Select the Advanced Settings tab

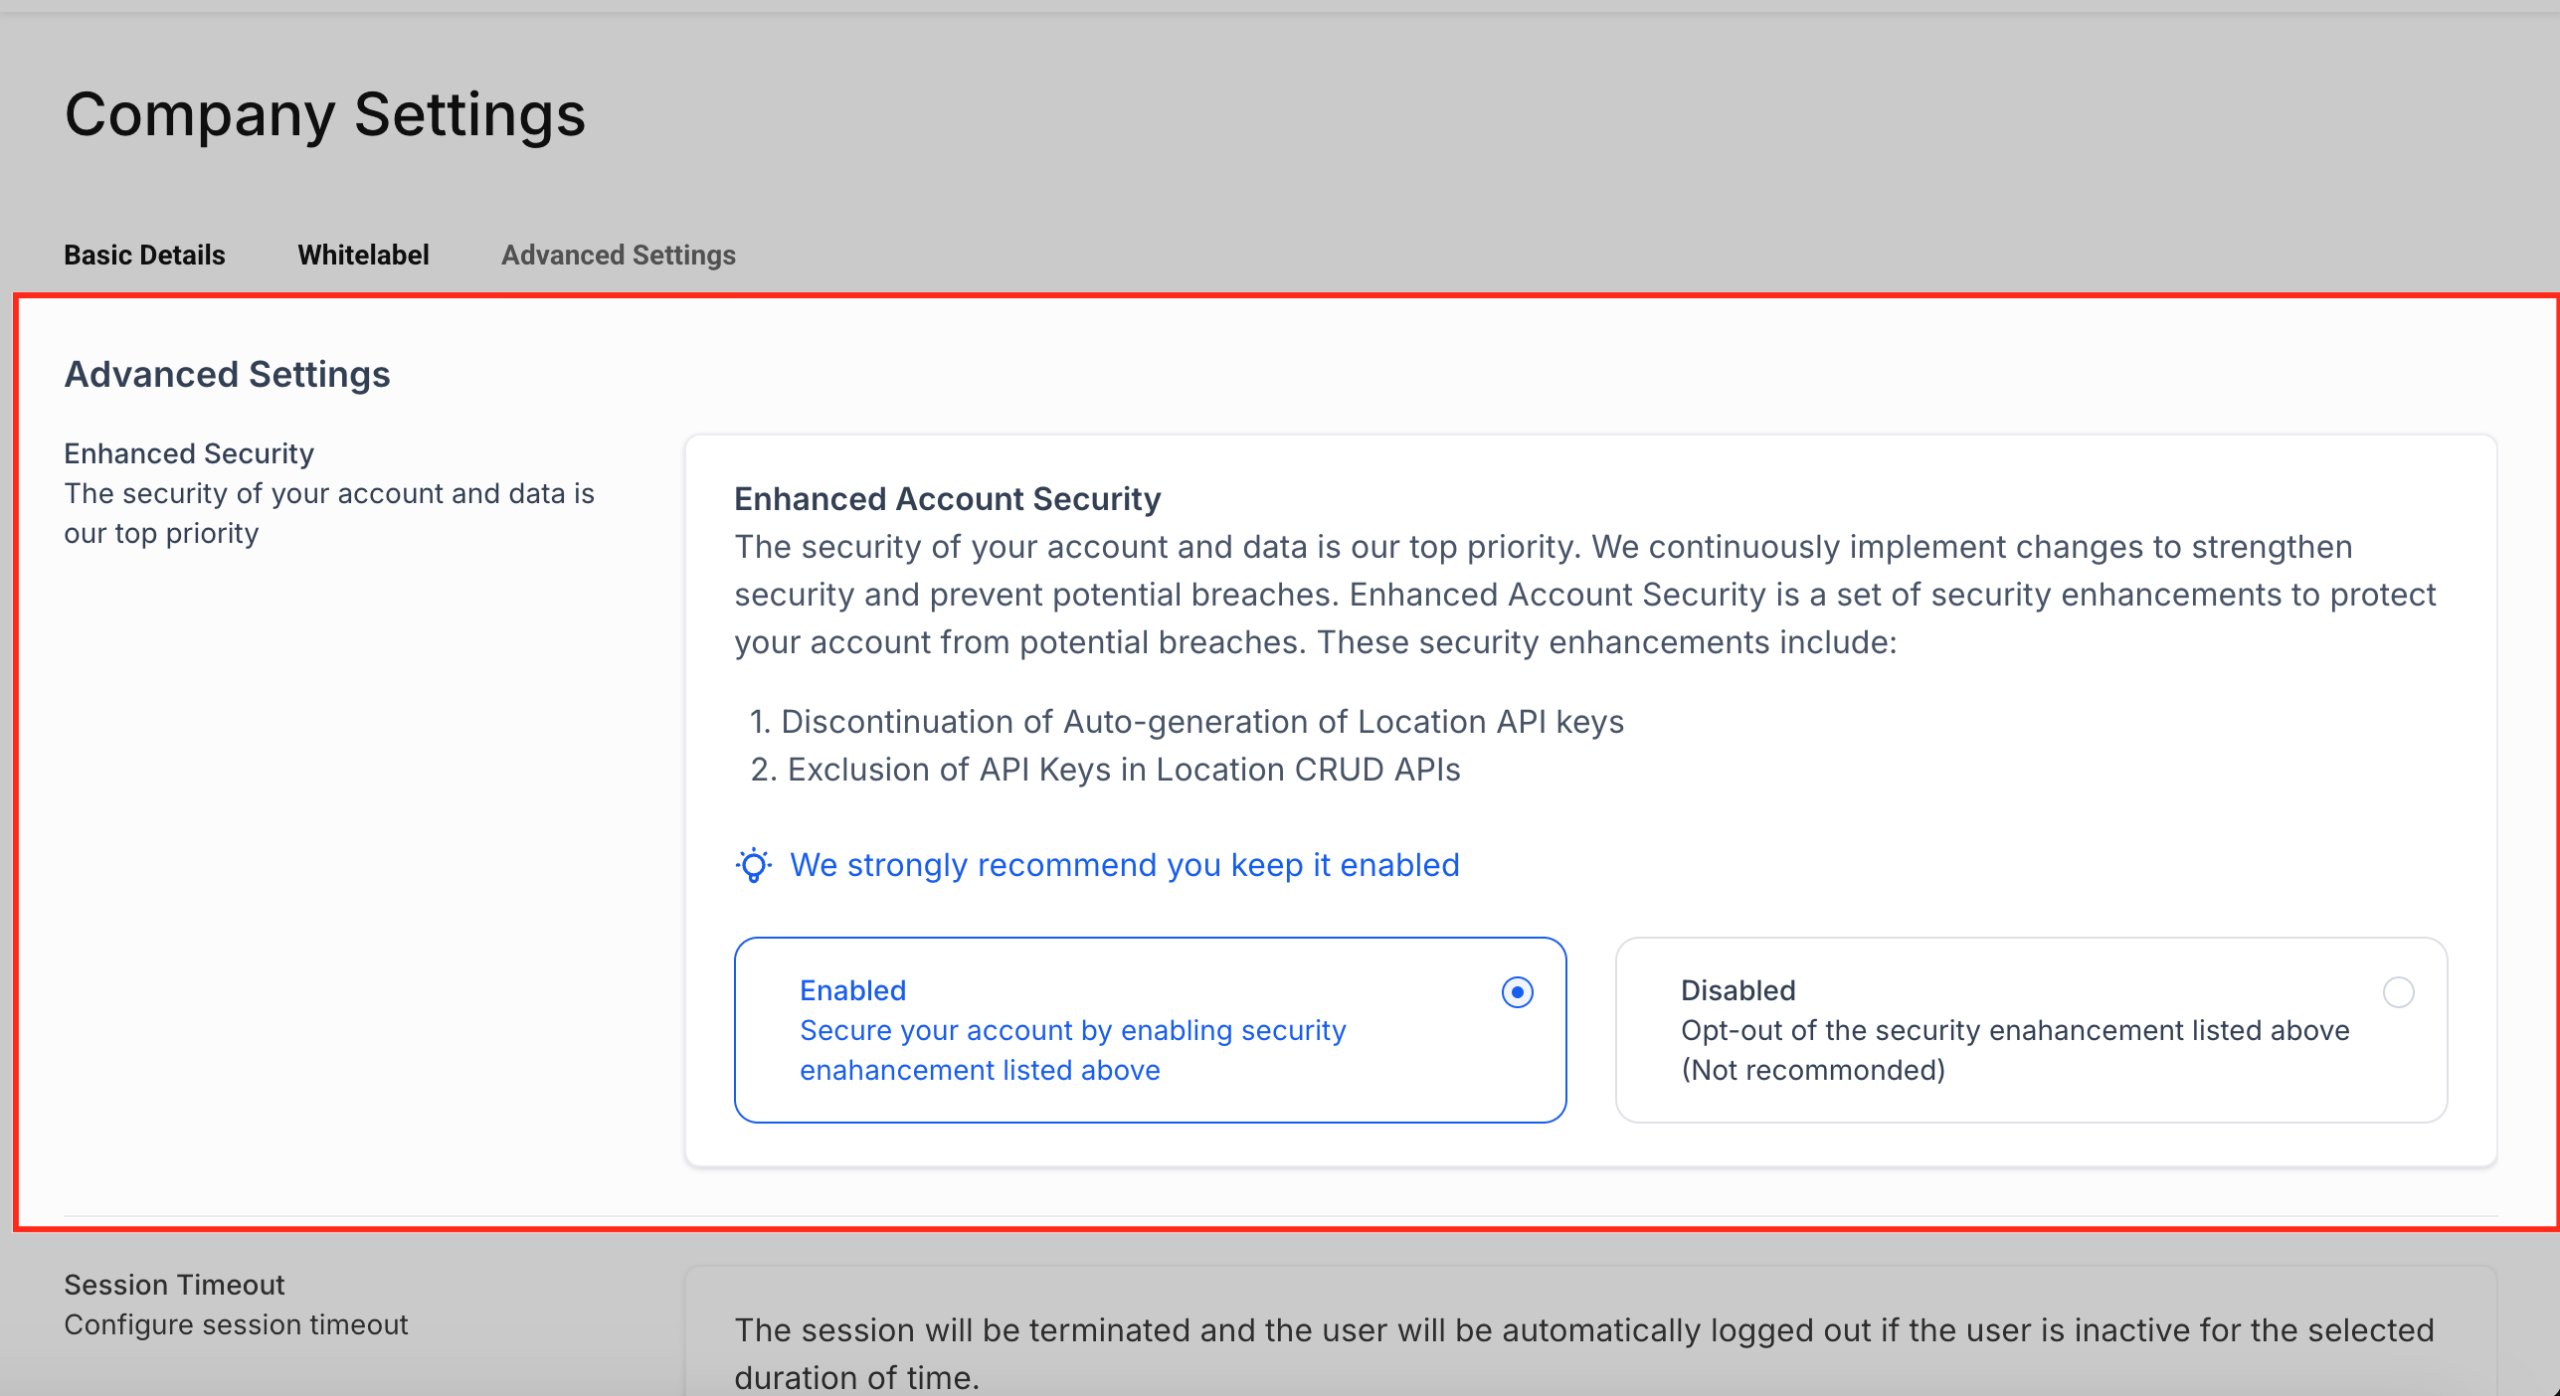coord(617,255)
